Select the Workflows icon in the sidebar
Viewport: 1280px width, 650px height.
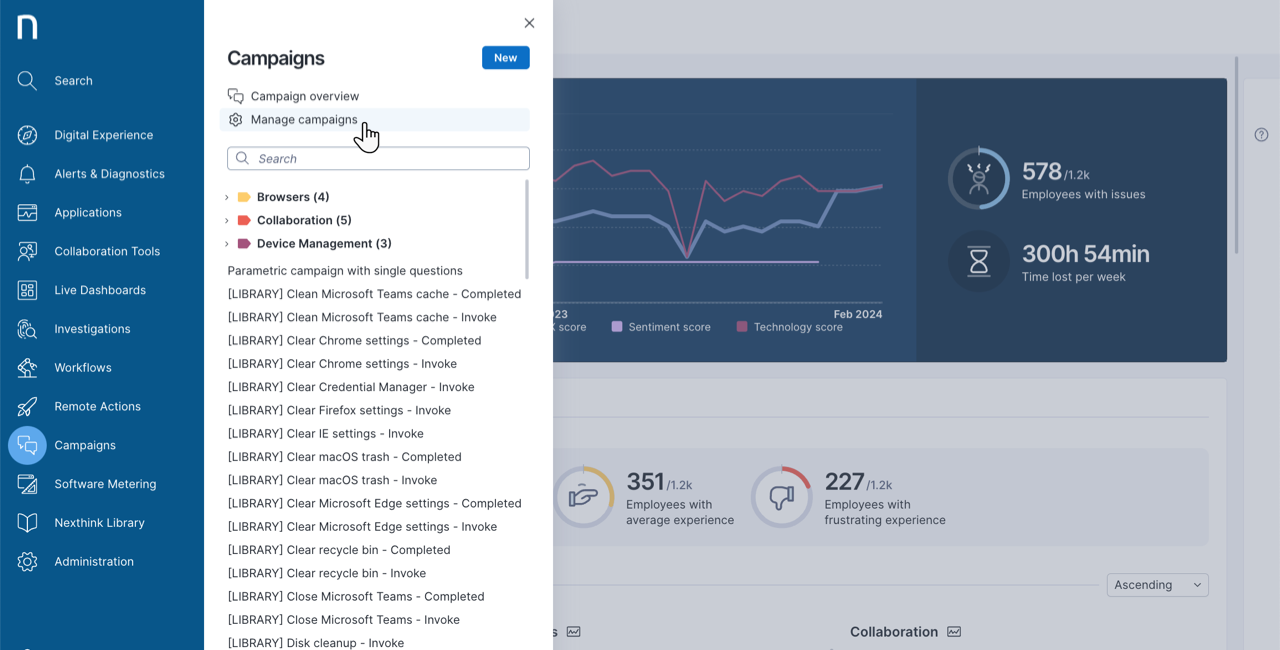28,367
